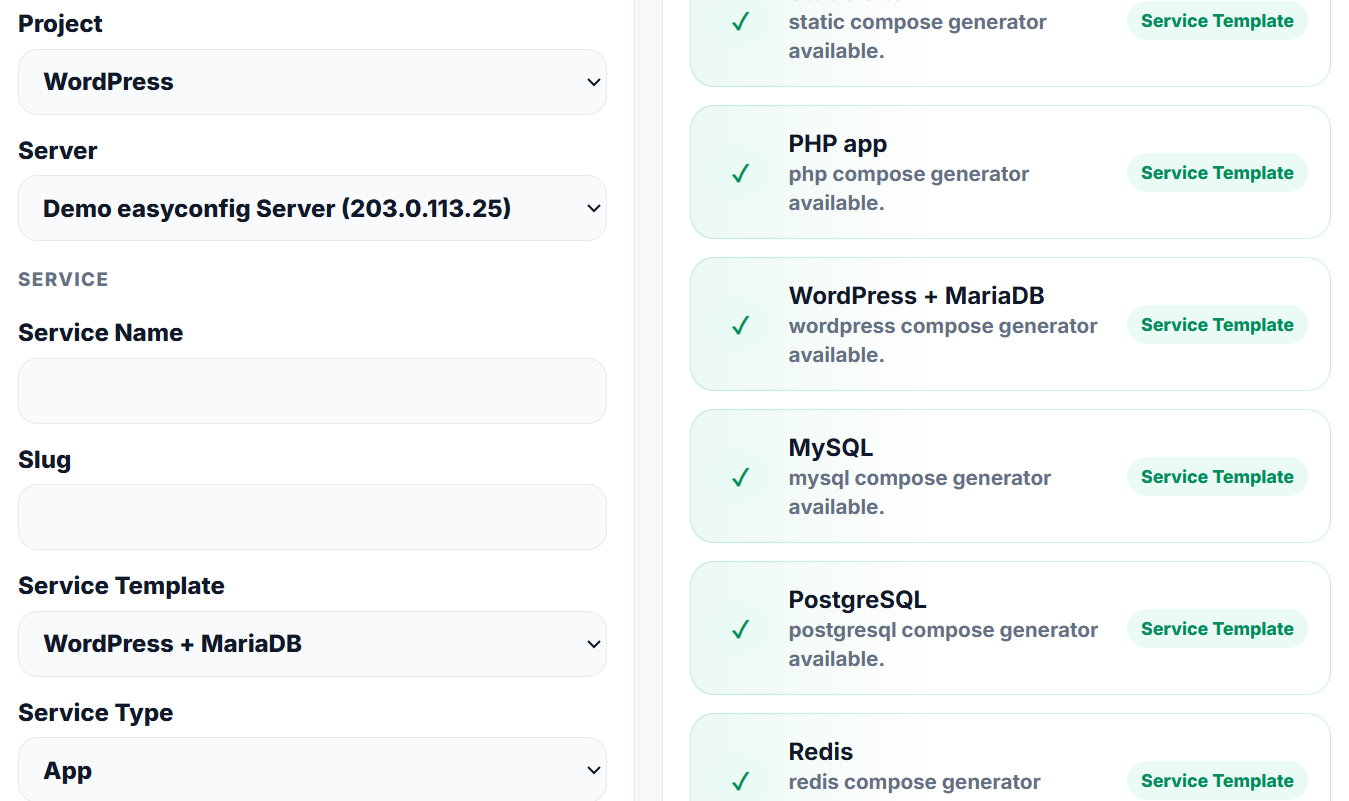Image resolution: width=1349 pixels, height=801 pixels.
Task: Click the Service Type field label
Action: point(96,713)
